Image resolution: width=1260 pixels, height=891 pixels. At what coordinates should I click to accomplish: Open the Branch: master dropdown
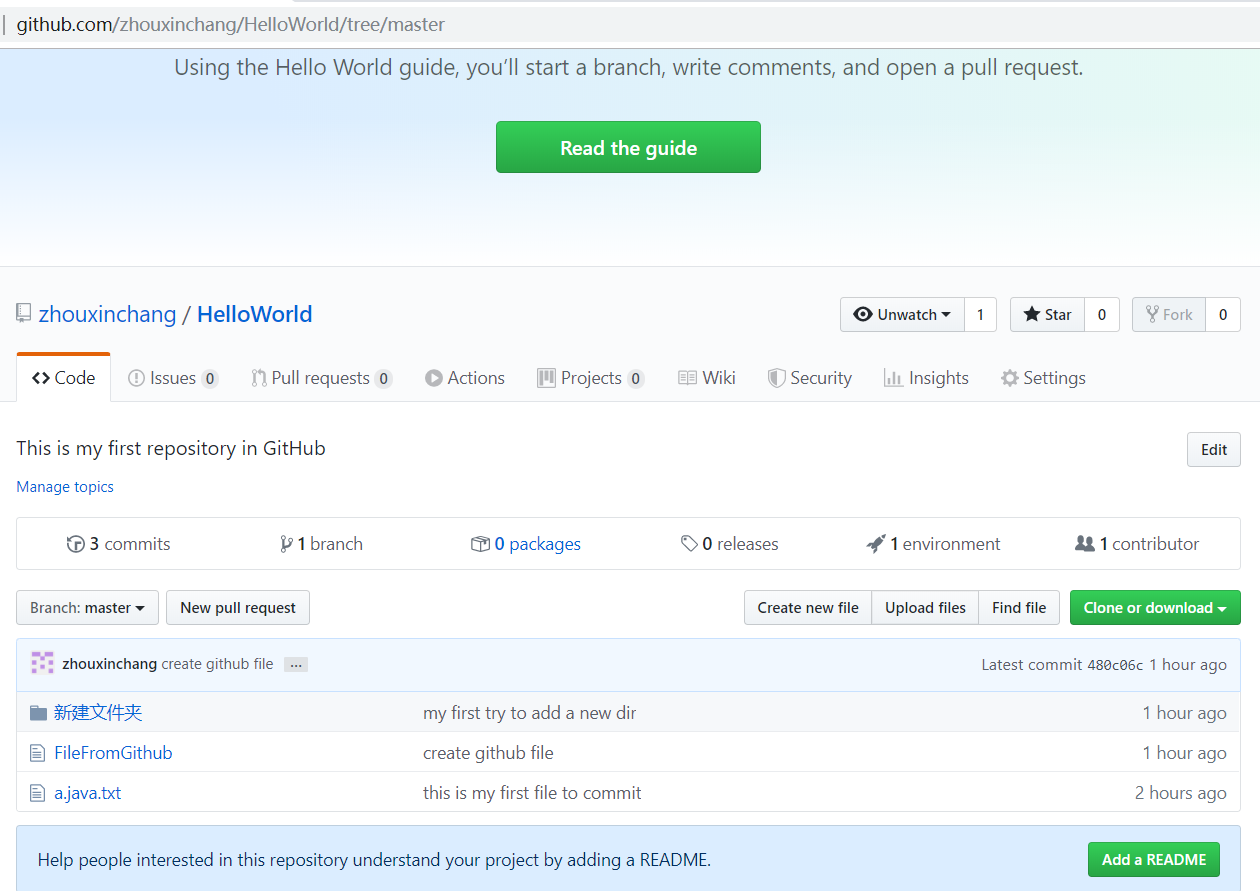pos(87,608)
